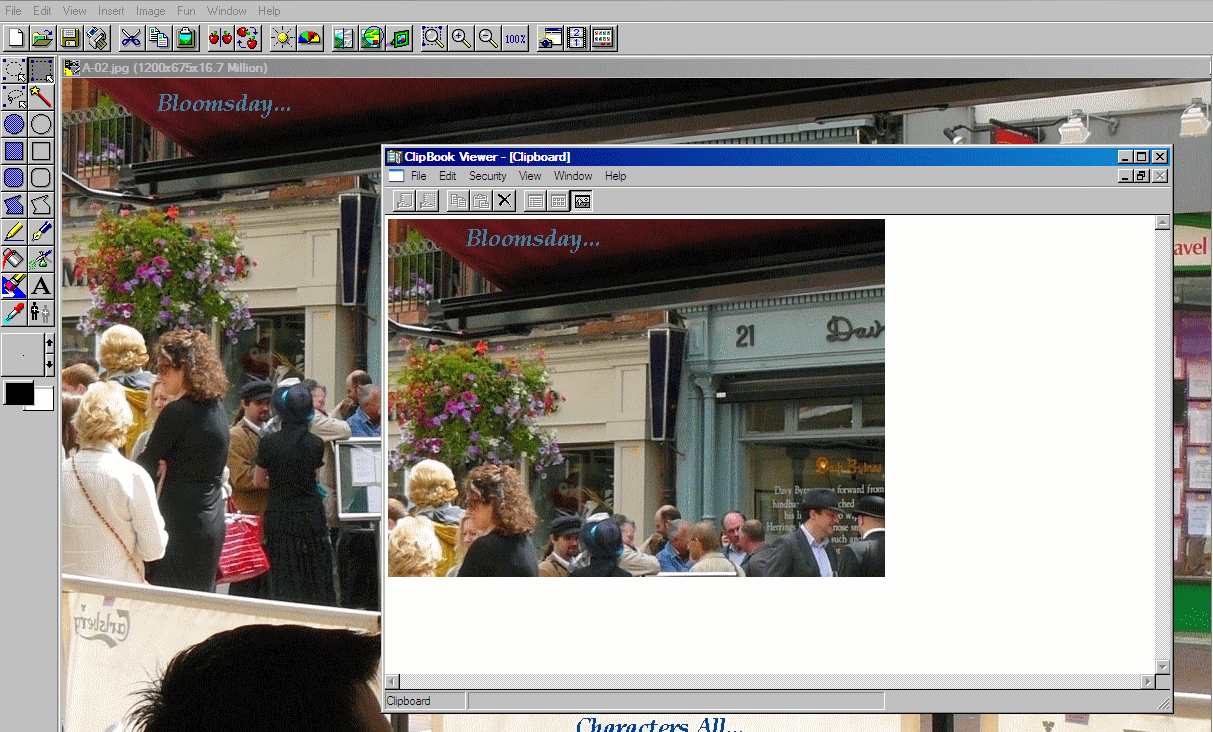Open a file with the folder icon
This screenshot has width=1213, height=732.
(42, 38)
